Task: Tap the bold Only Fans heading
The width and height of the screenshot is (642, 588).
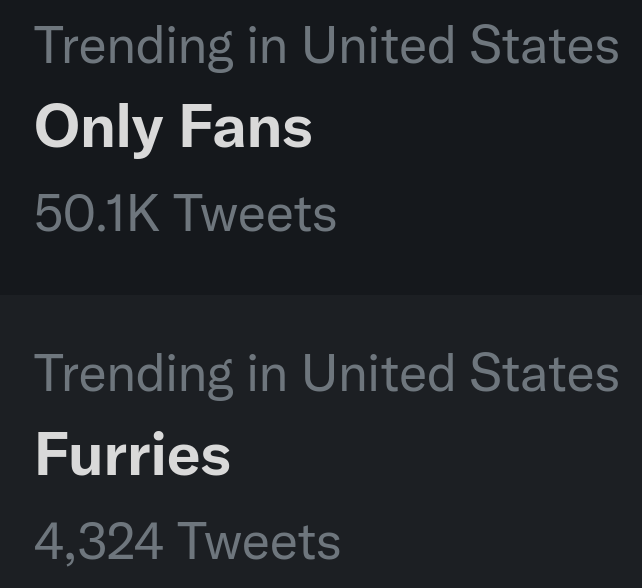Action: (x=173, y=128)
